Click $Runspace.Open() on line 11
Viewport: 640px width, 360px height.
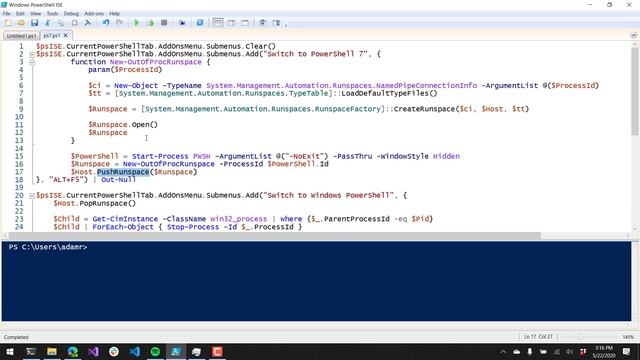point(123,125)
